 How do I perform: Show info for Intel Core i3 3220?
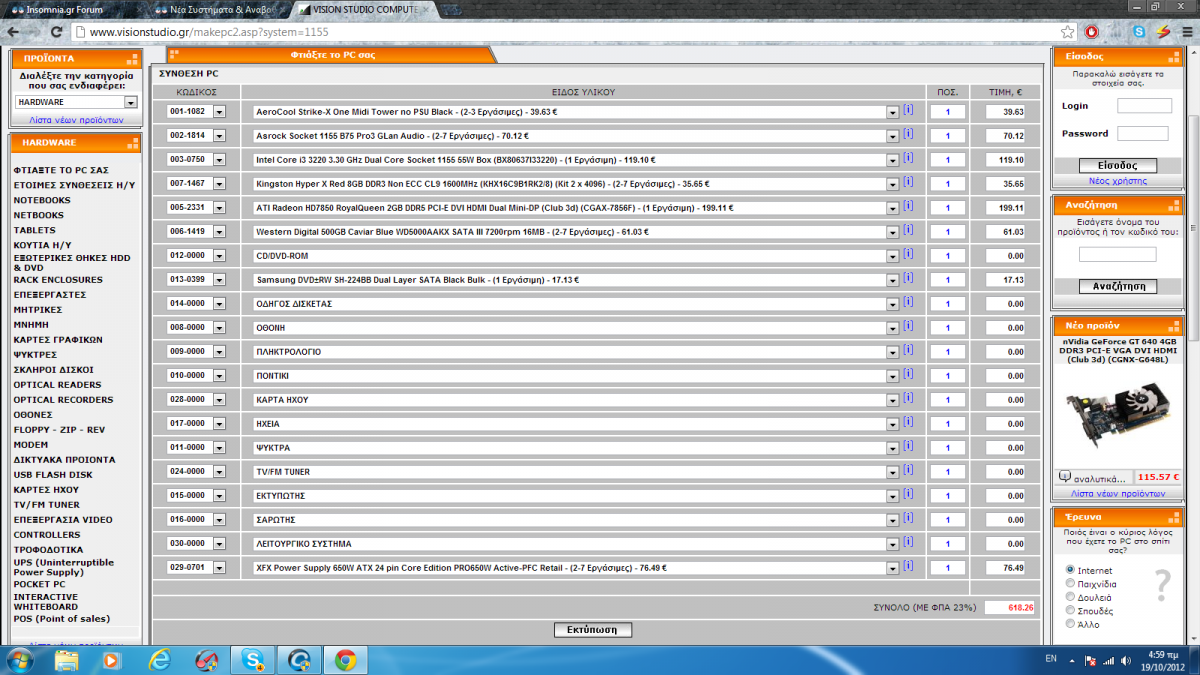click(x=908, y=157)
